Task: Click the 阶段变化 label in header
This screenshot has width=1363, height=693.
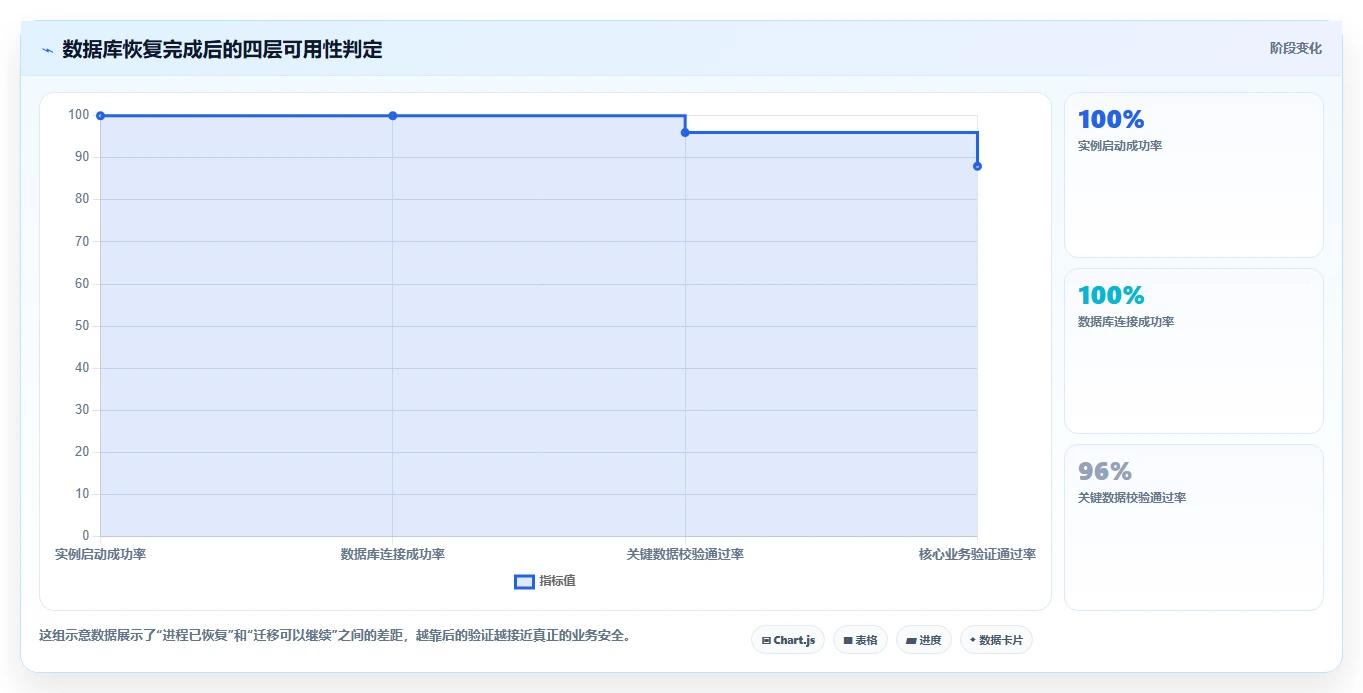Action: (x=1295, y=48)
